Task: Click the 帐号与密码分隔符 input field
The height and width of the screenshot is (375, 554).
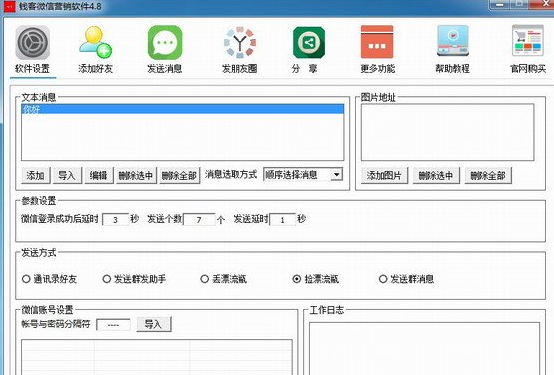Action: coord(113,325)
